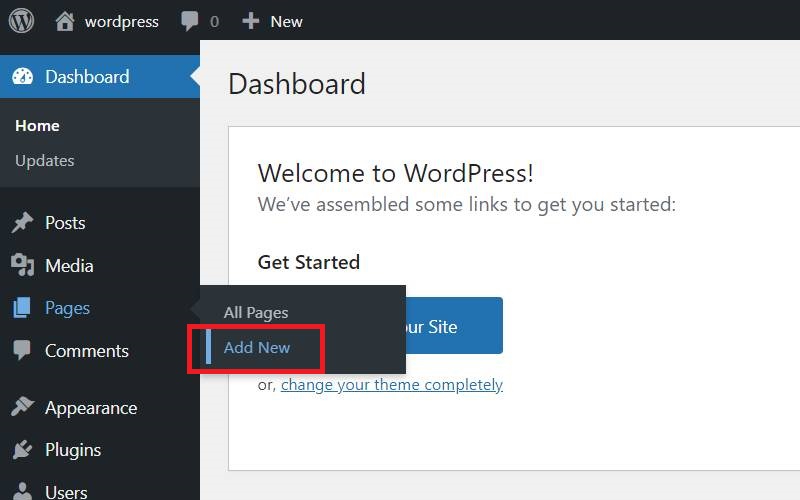Click the Posts pushpin icon
This screenshot has height=500, width=800.
pyautogui.click(x=22, y=223)
